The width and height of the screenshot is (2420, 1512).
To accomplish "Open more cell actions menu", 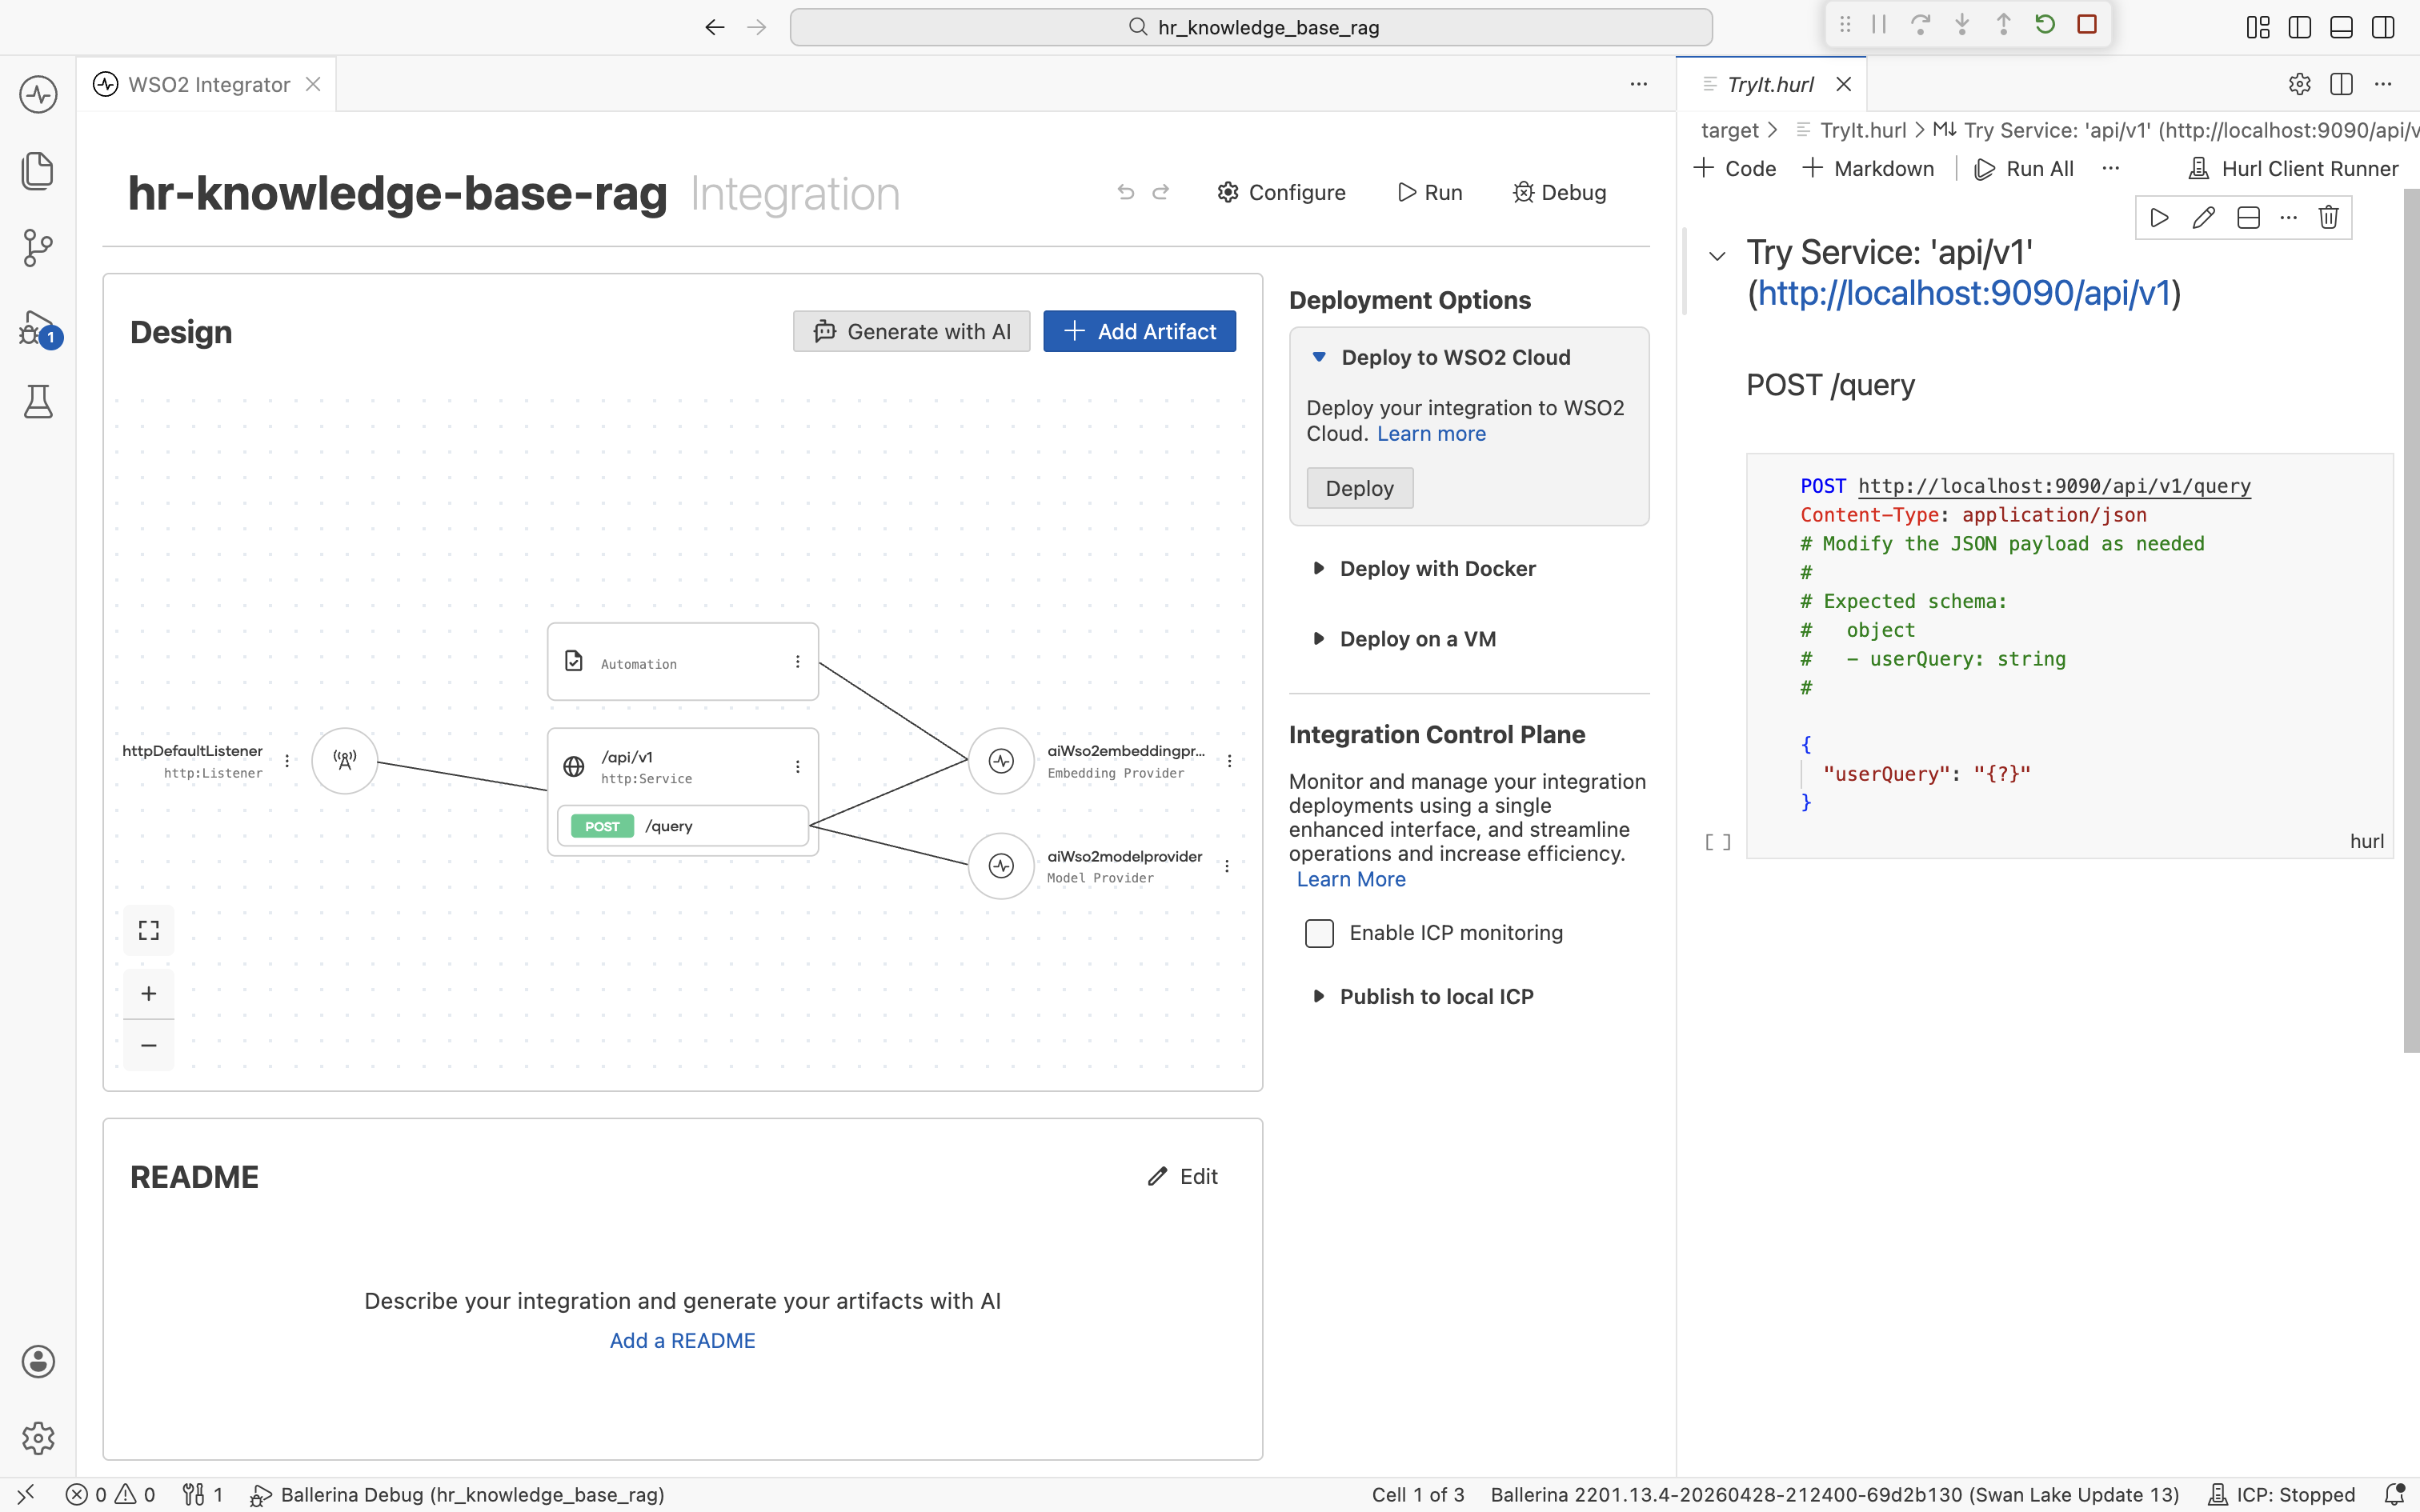I will pos(2289,218).
